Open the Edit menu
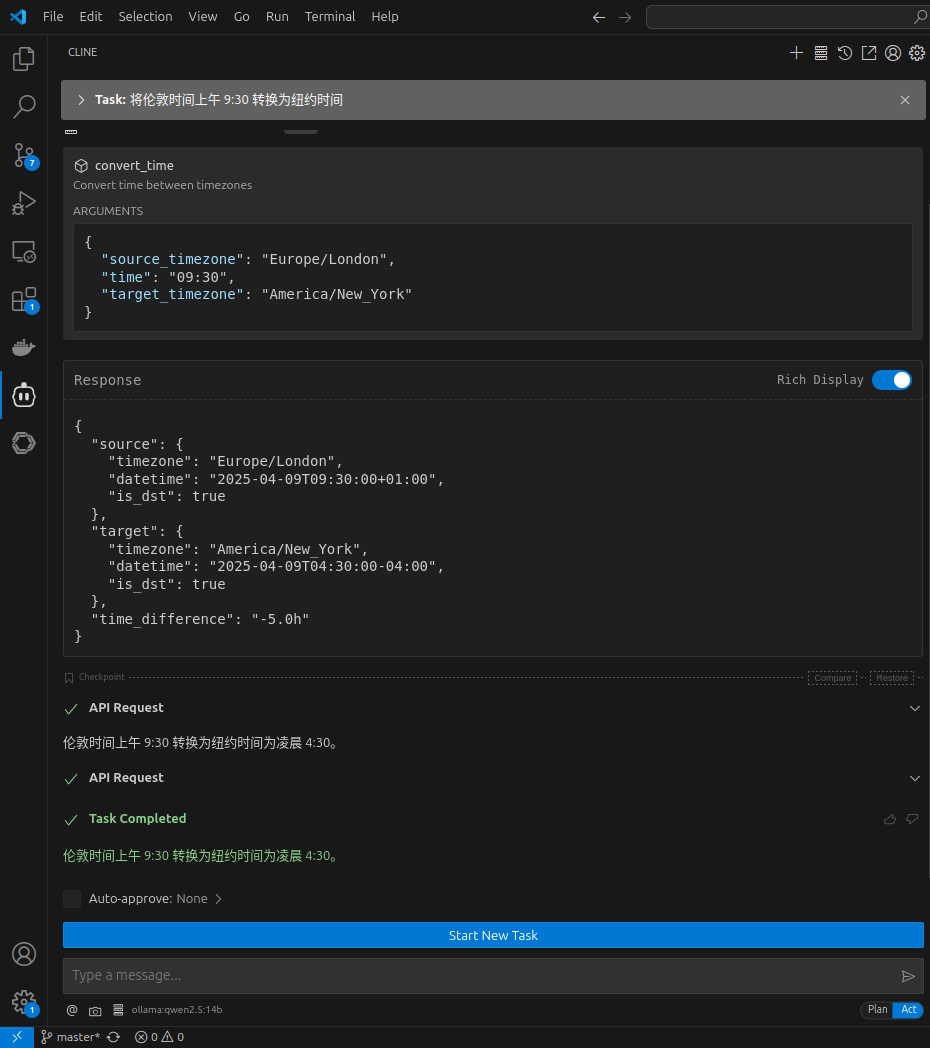This screenshot has width=930, height=1048. (x=90, y=17)
